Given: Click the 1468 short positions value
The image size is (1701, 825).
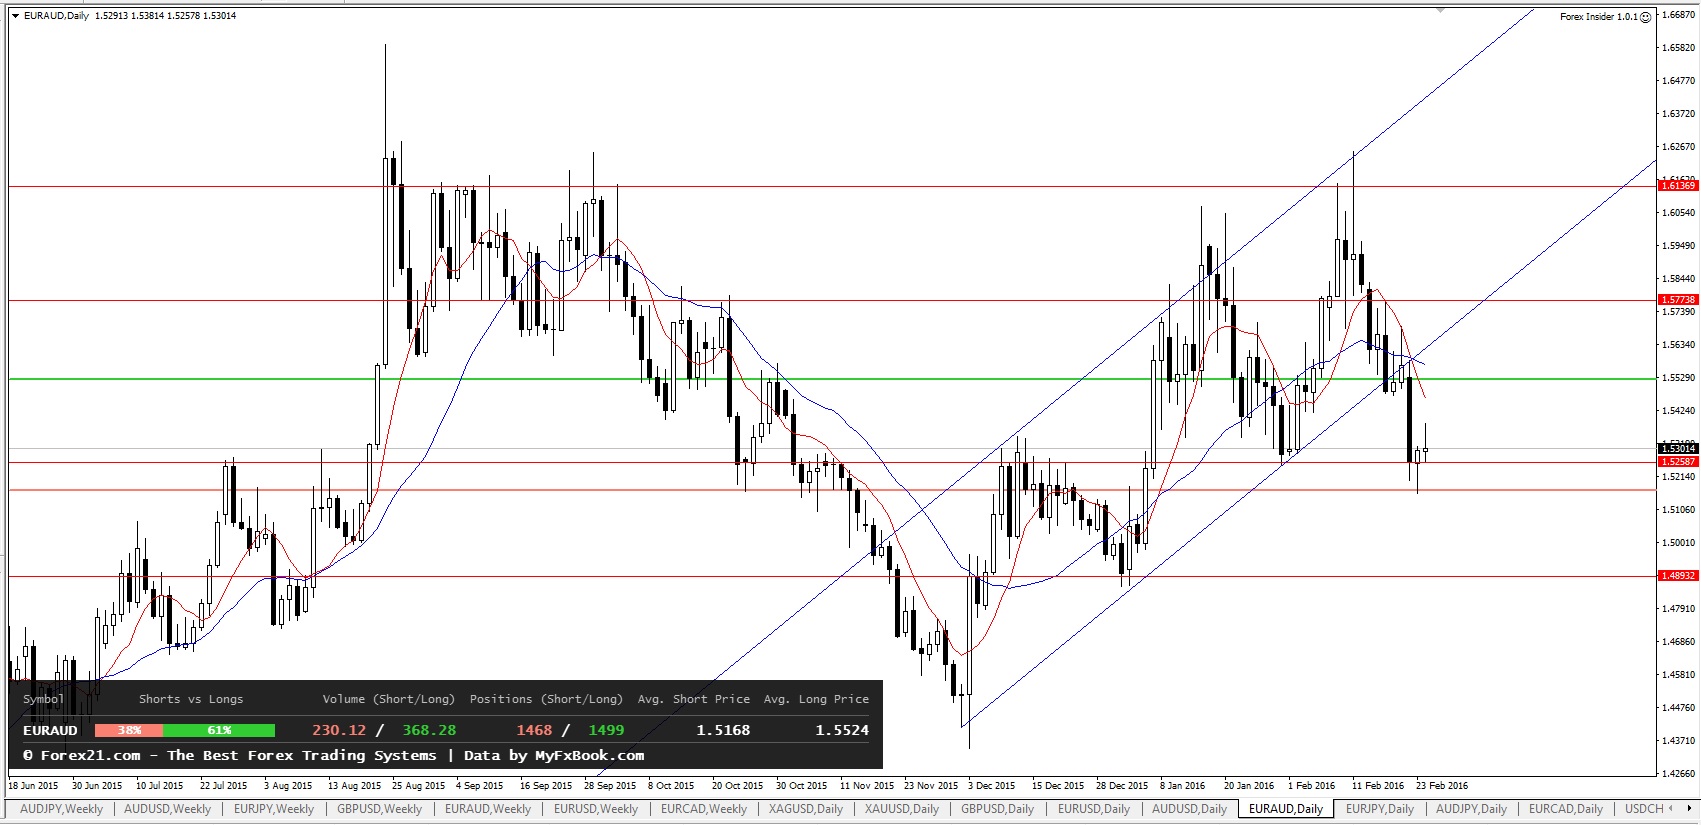Looking at the screenshot, I should [x=534, y=731].
